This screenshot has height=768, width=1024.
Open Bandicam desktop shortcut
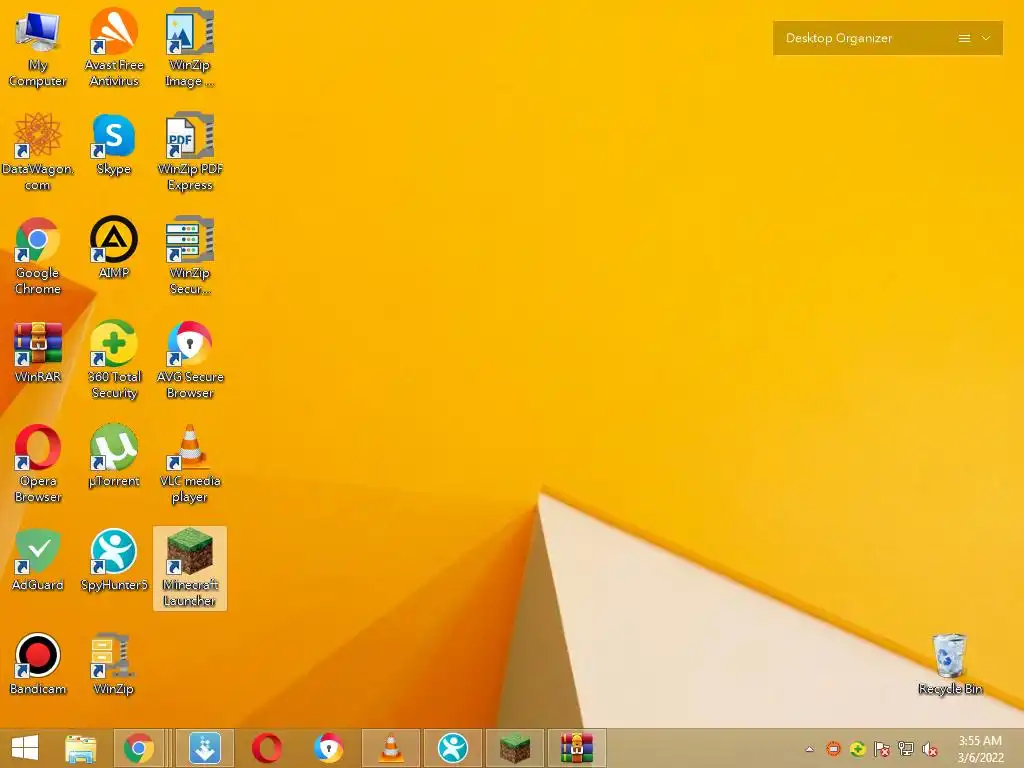[x=38, y=664]
